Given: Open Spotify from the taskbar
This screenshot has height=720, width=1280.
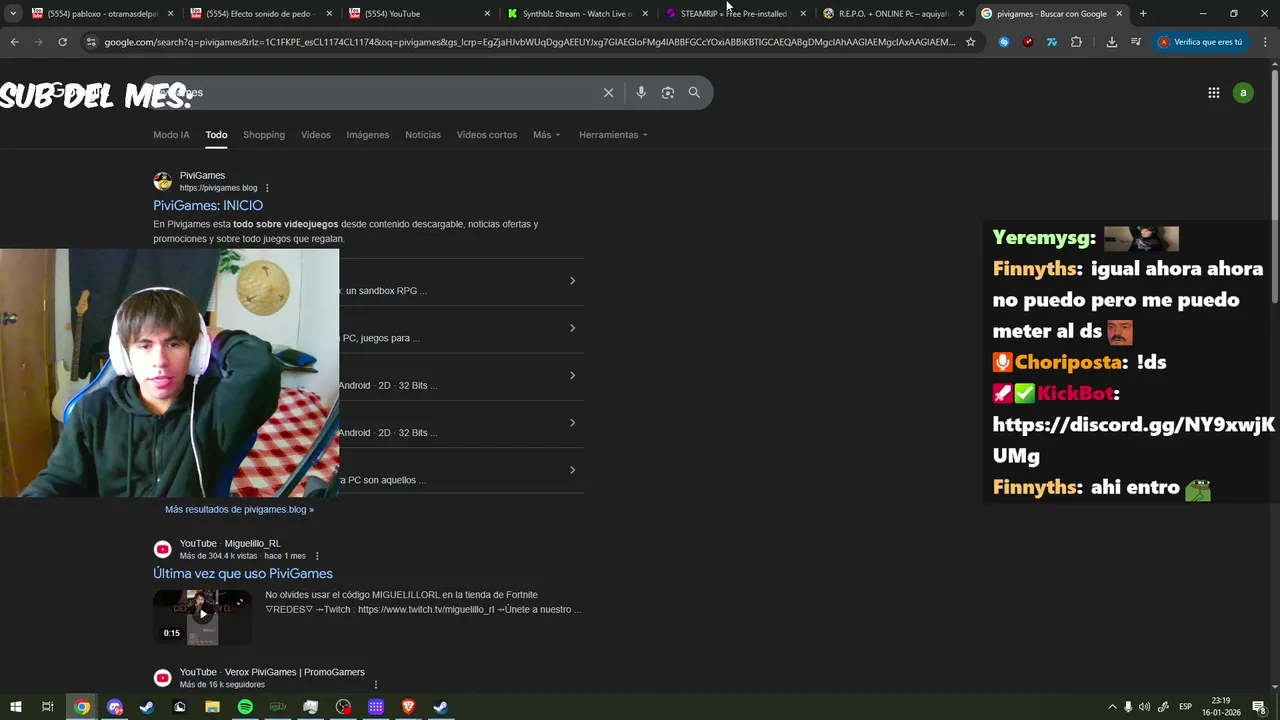Looking at the screenshot, I should click(x=245, y=707).
